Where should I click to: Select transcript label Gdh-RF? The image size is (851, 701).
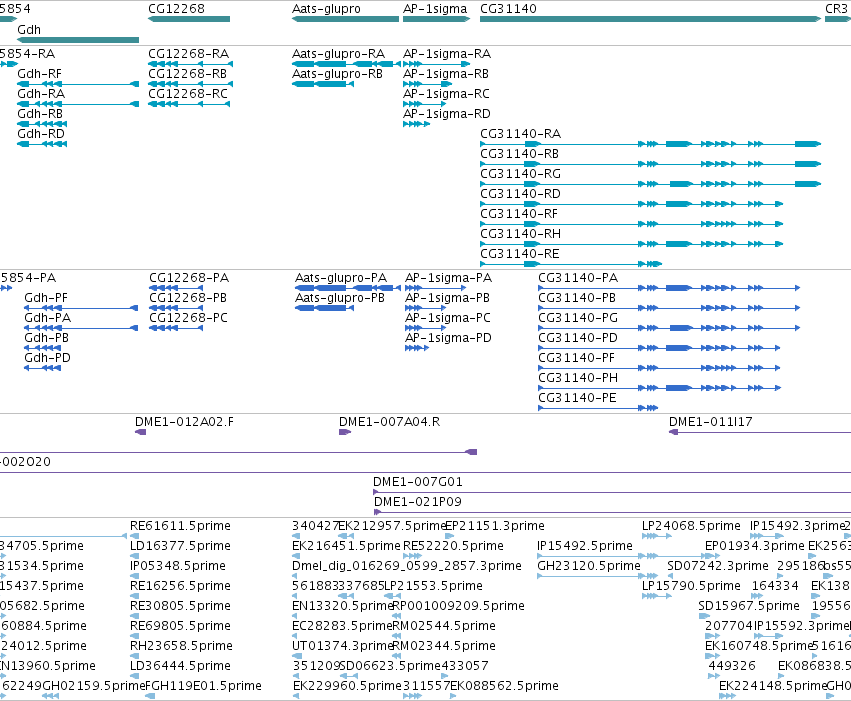tap(40, 74)
